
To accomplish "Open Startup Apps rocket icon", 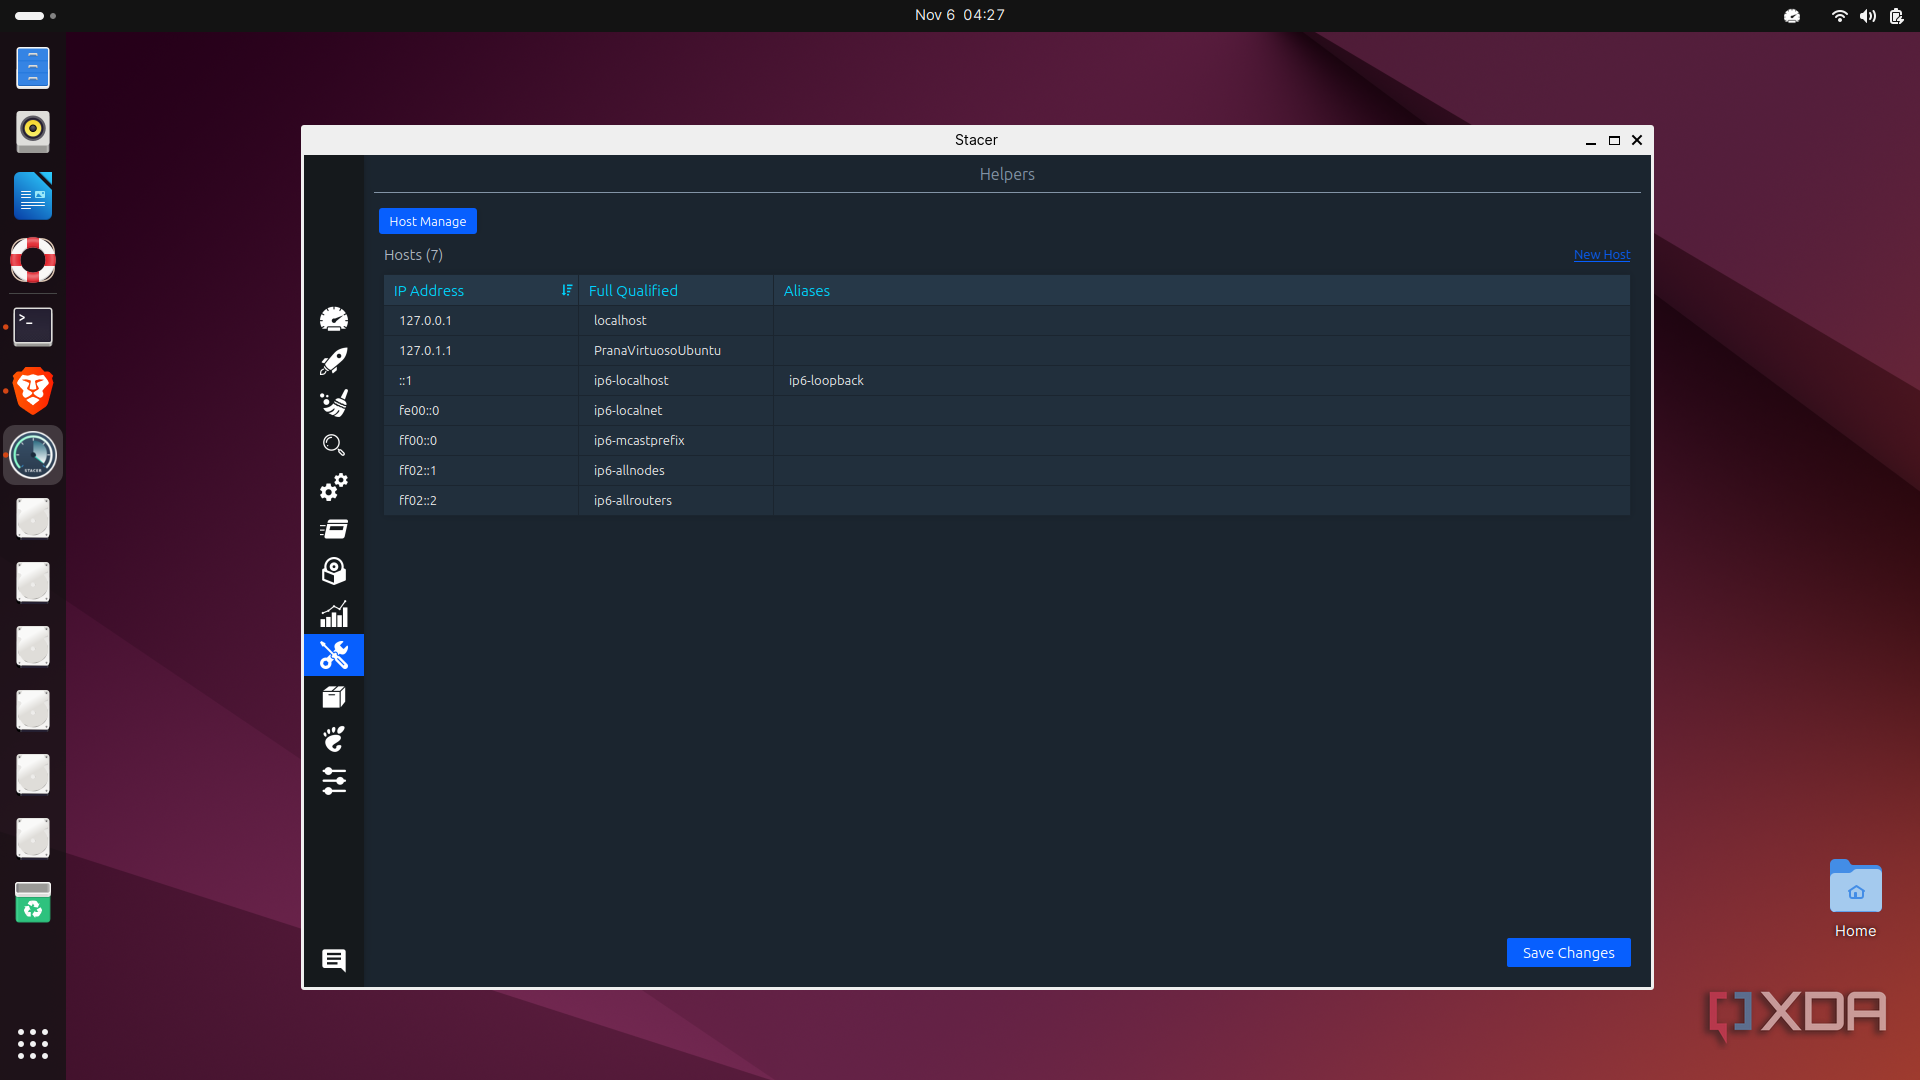I will tap(333, 361).
